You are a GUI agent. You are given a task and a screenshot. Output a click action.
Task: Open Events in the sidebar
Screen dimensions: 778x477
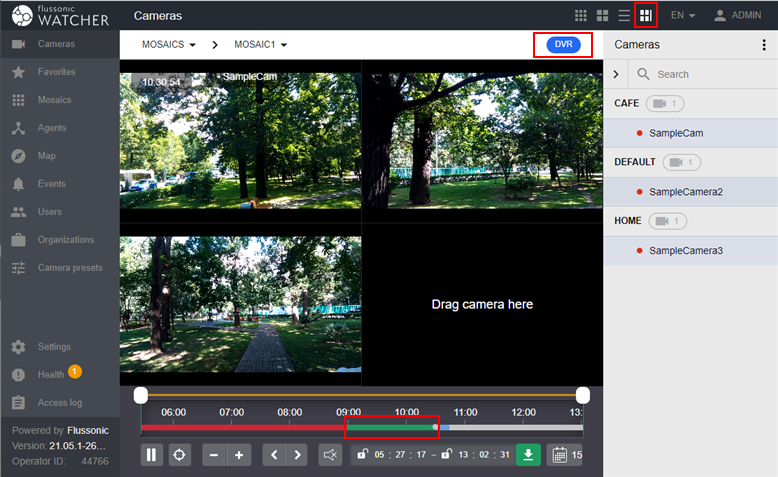(x=60, y=184)
